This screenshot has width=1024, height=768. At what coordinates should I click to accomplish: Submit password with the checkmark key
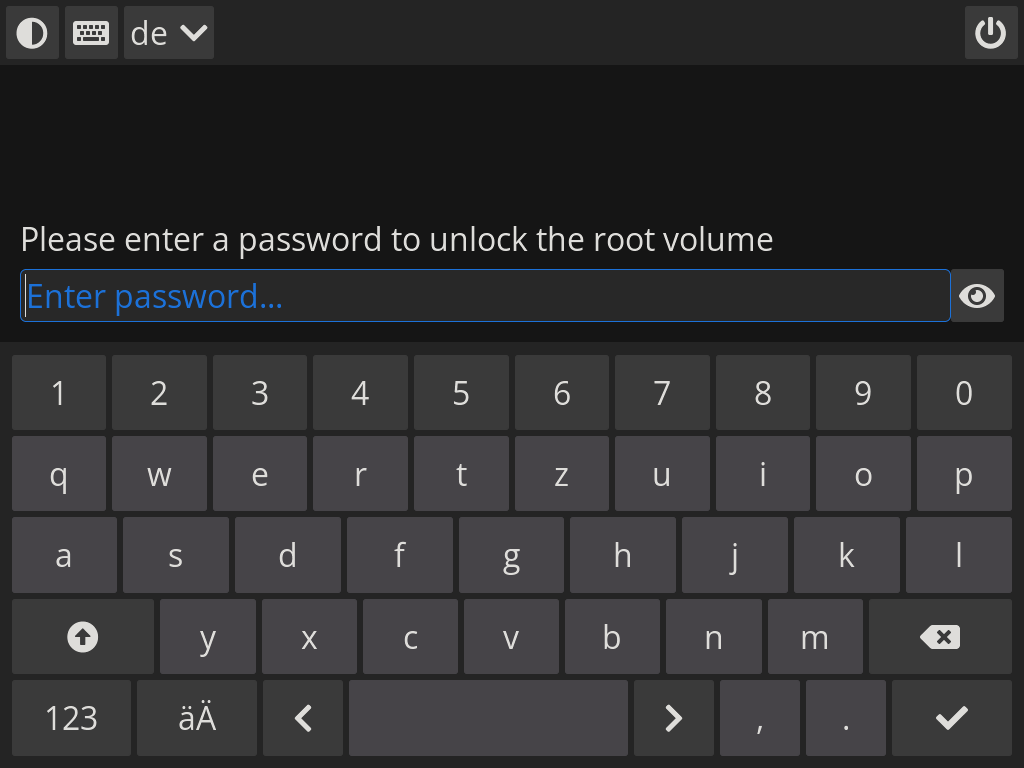(x=951, y=717)
